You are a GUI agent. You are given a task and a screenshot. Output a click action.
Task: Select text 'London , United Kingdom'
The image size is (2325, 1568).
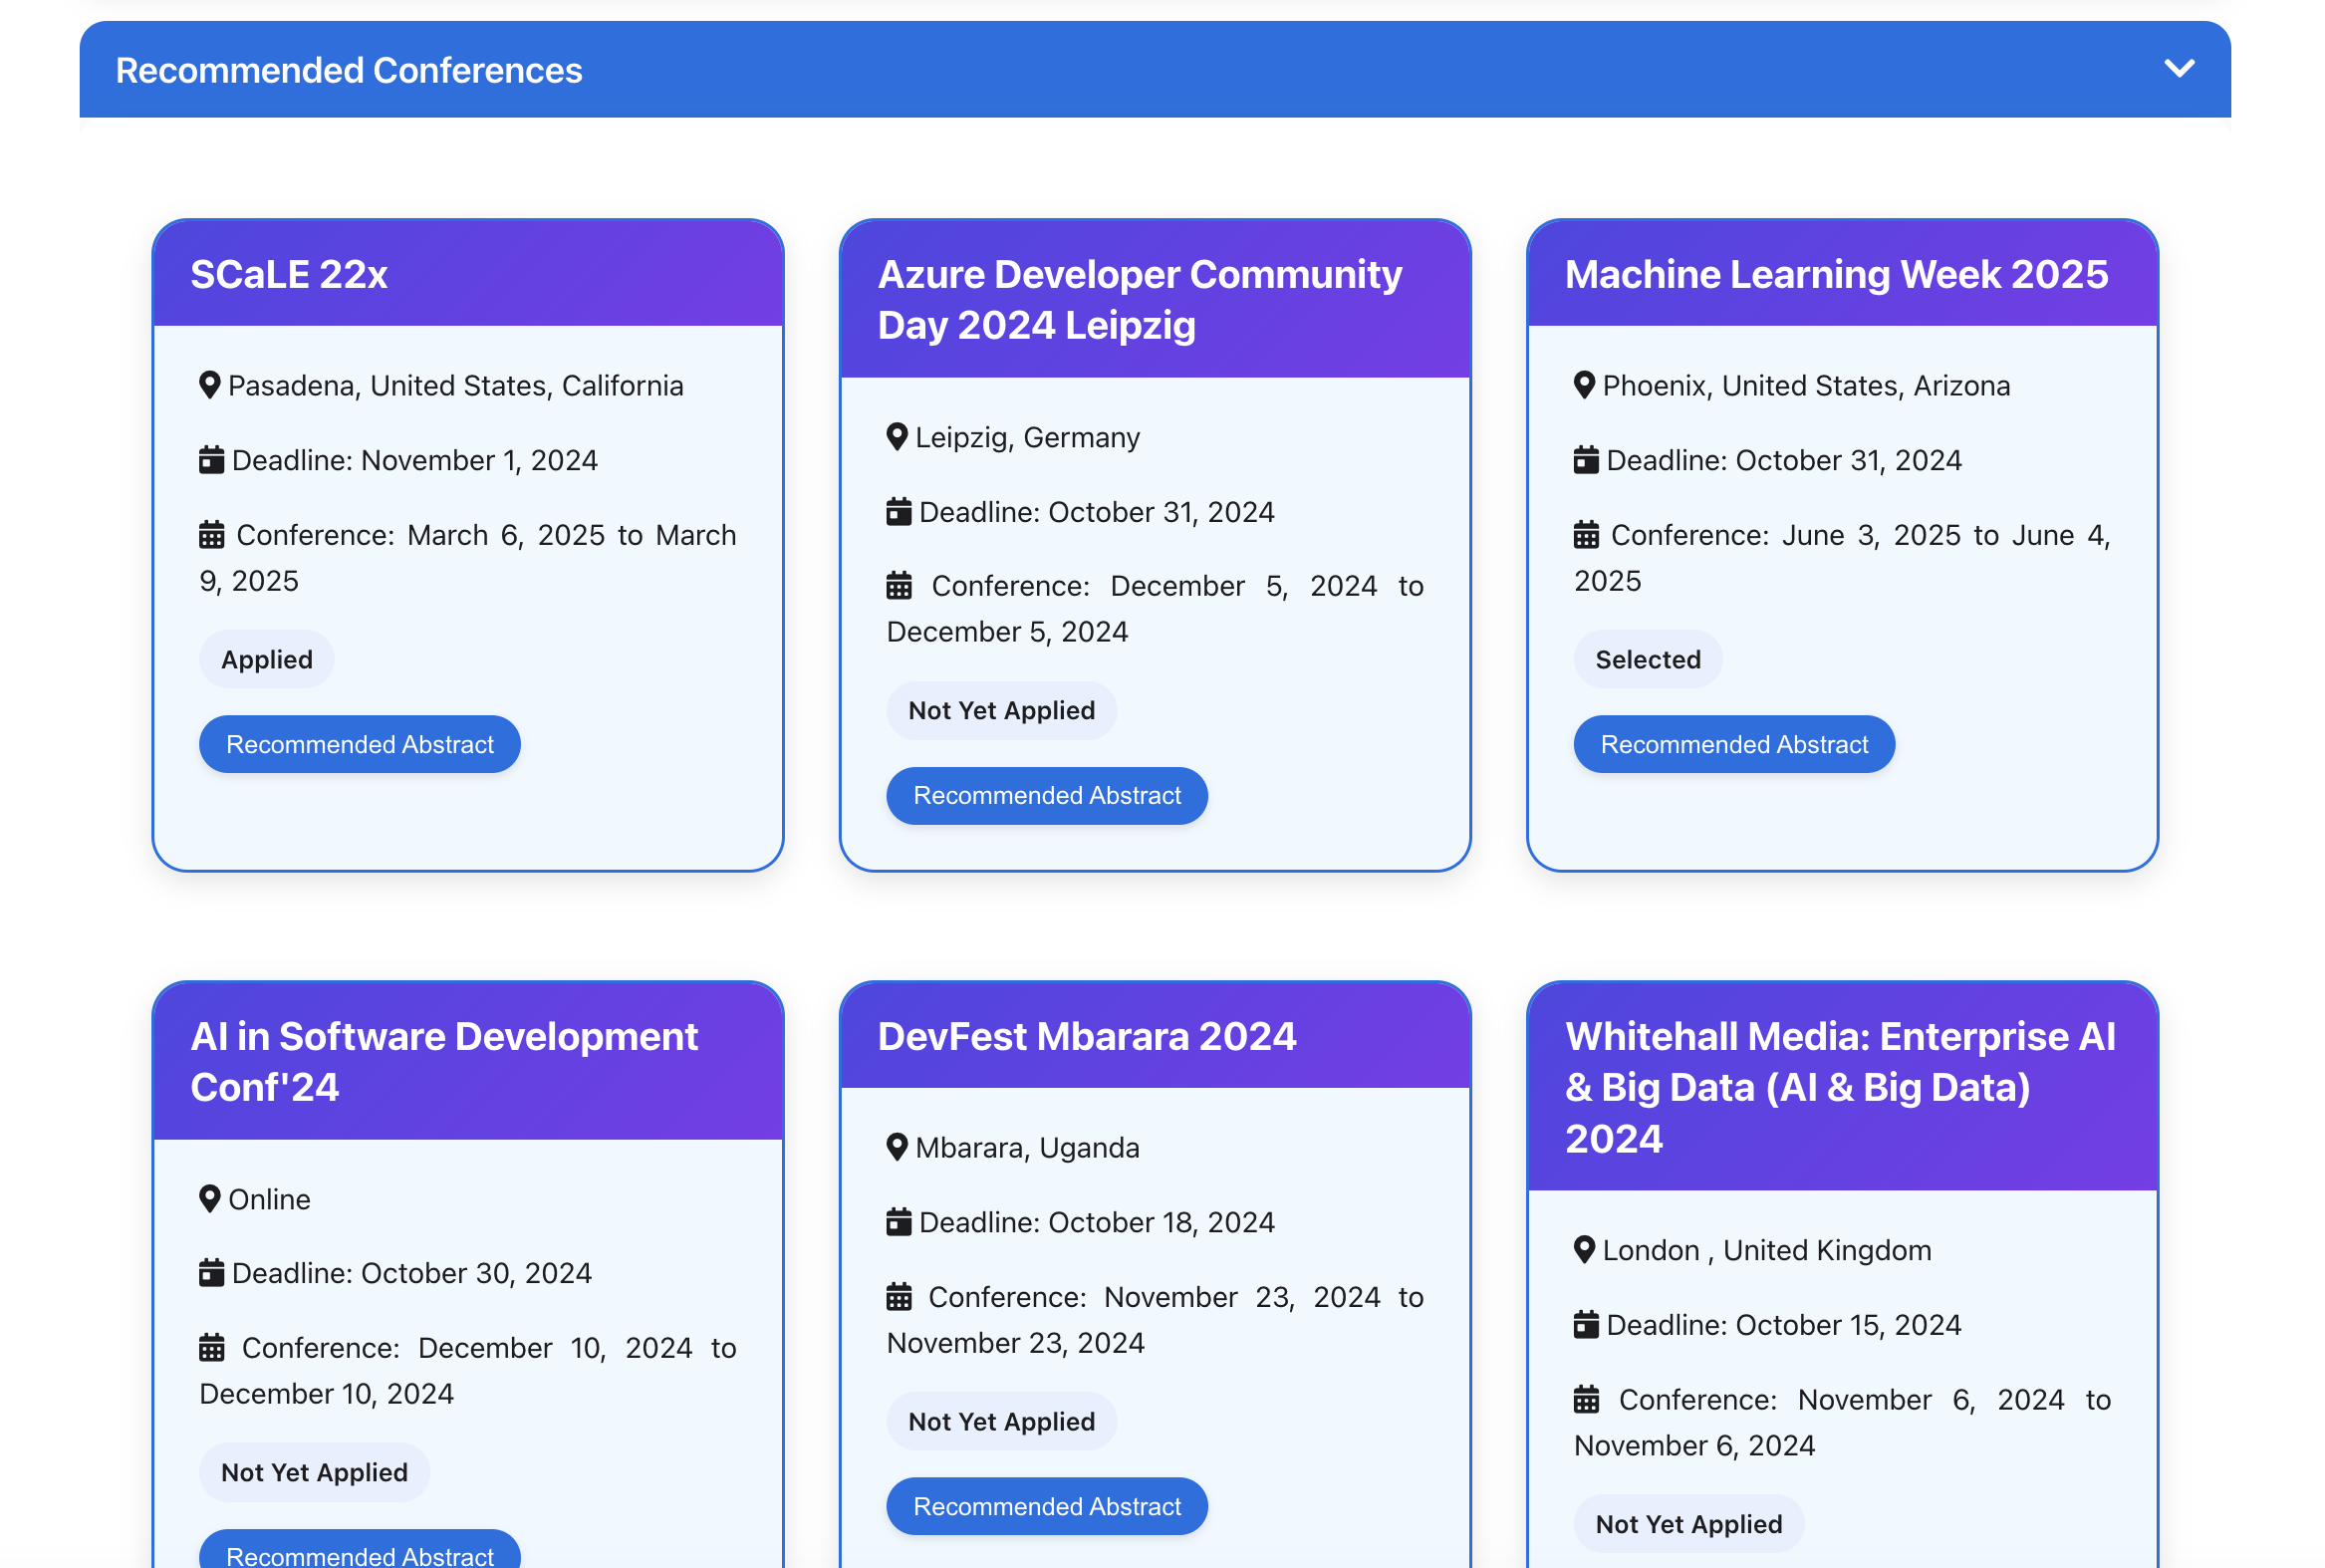click(1767, 1251)
